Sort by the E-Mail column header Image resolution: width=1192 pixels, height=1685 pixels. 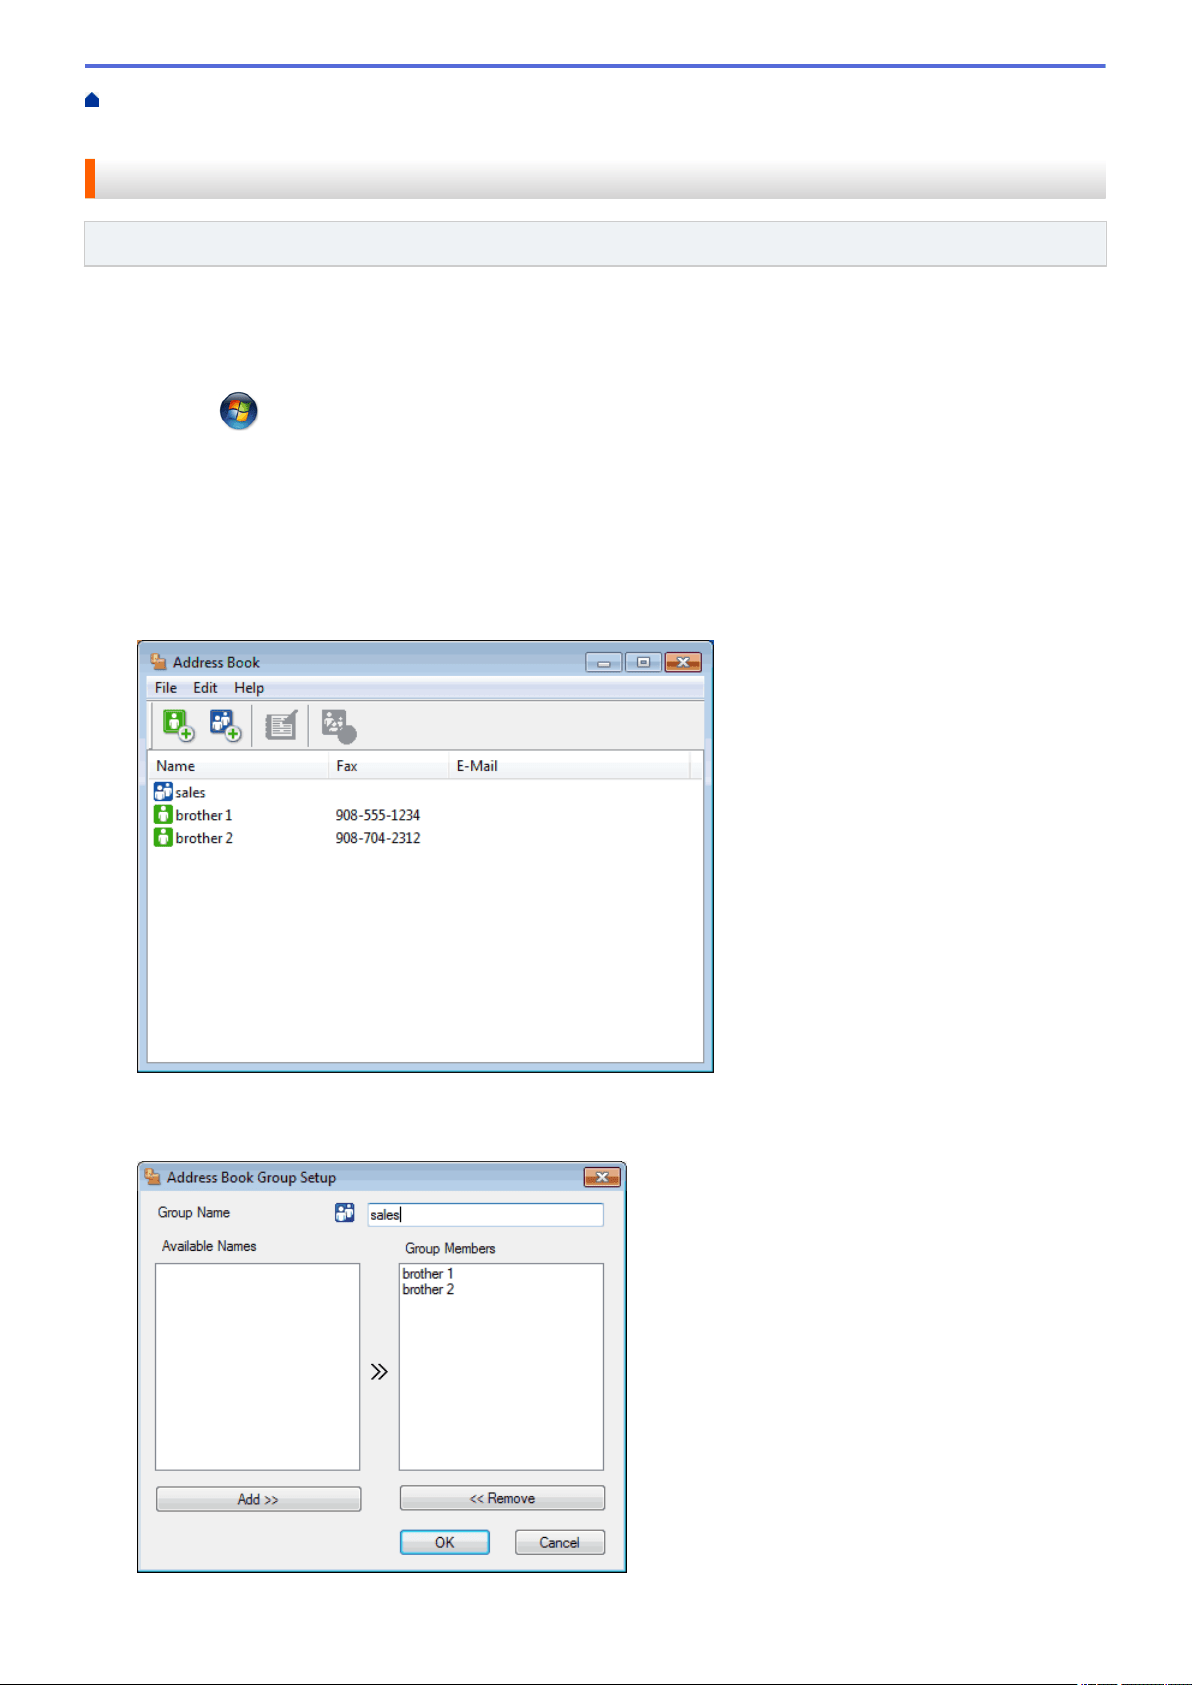click(569, 766)
